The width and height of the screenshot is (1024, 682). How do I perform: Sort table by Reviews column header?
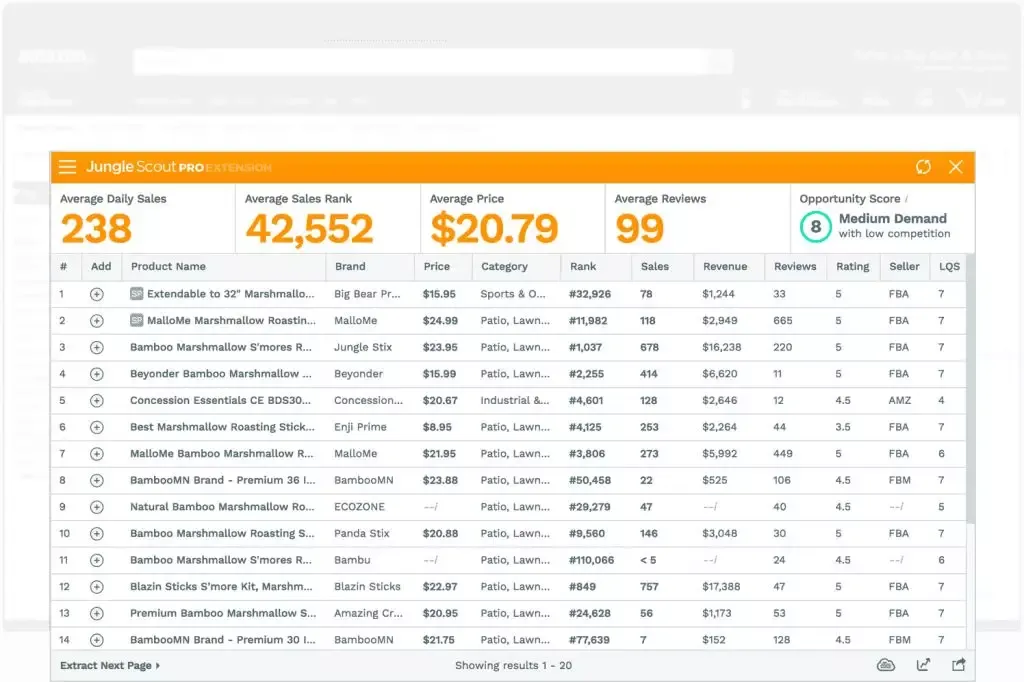click(x=795, y=267)
